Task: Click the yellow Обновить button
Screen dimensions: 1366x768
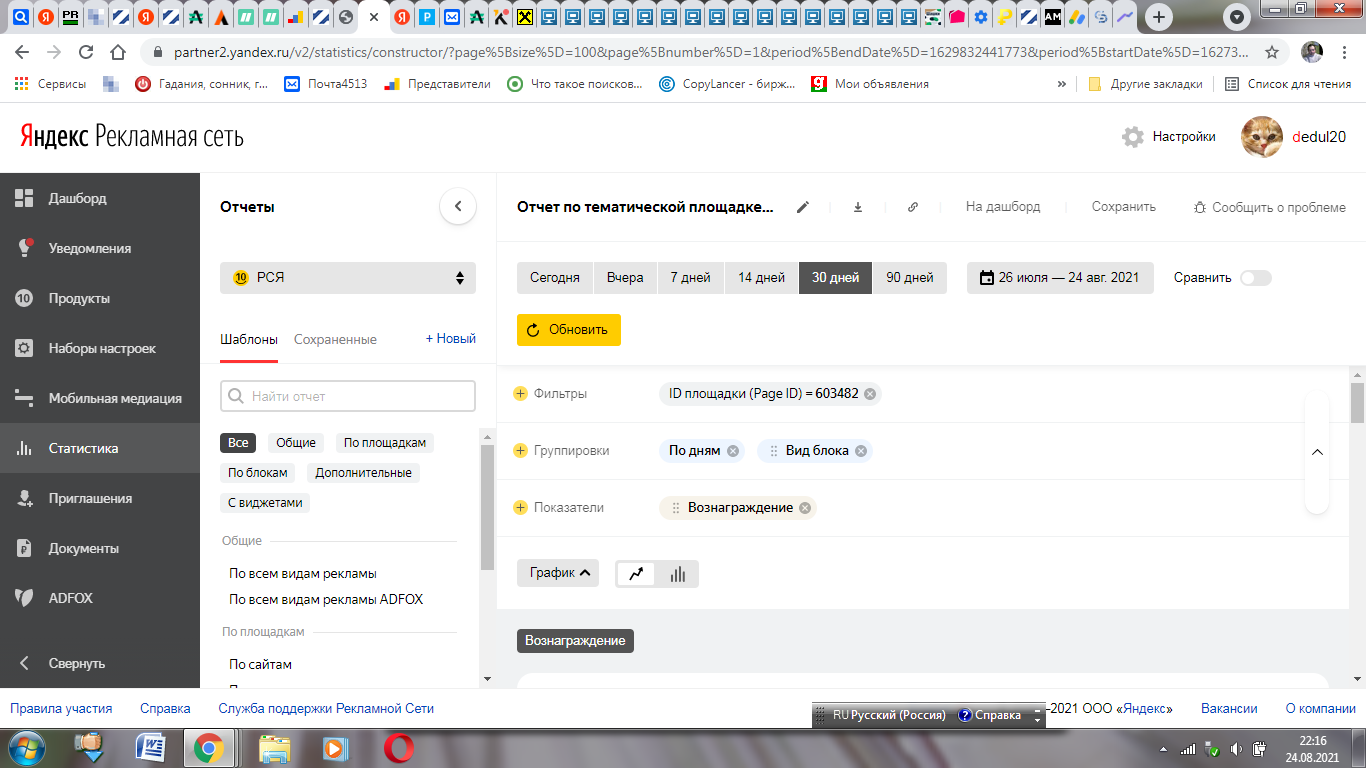Action: point(569,330)
